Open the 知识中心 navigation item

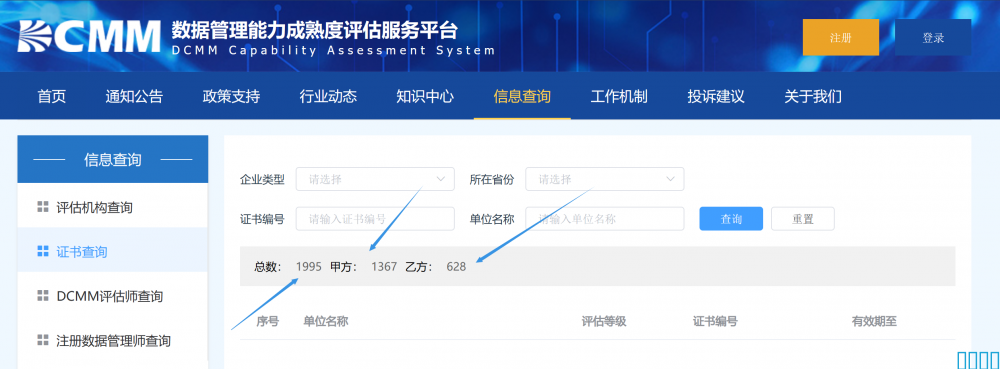(x=425, y=96)
